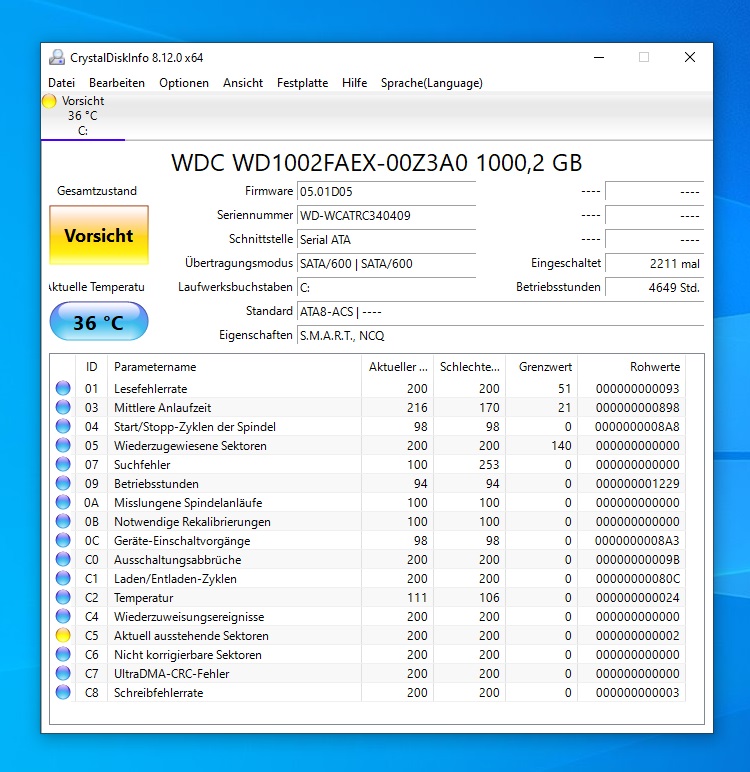Click the status orb for Laden/Entladen-Zyklen
This screenshot has height=772, width=750.
tap(63, 579)
